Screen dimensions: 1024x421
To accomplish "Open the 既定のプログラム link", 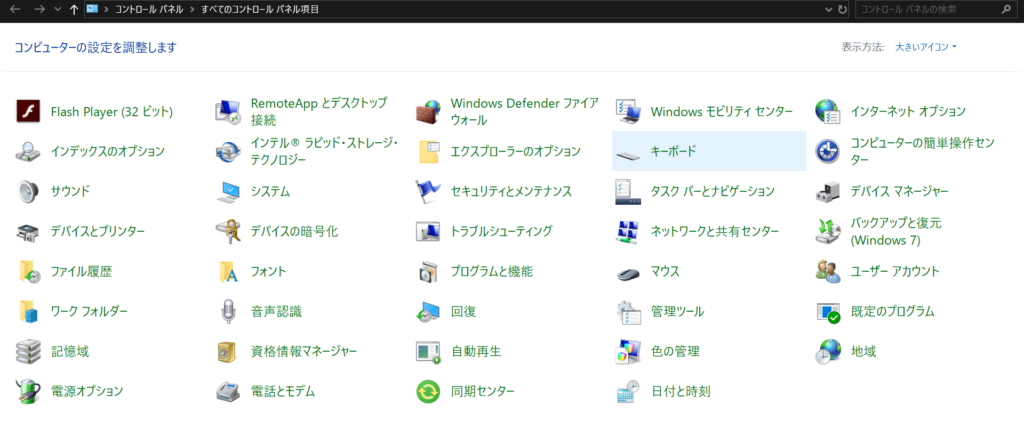I will [x=893, y=311].
